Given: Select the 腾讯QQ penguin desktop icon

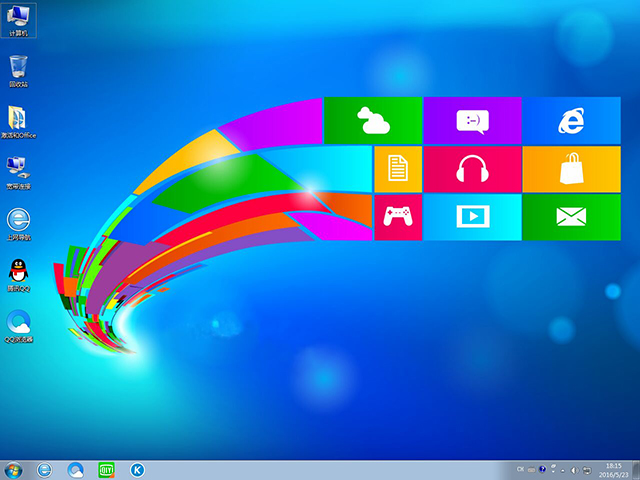Looking at the screenshot, I should pos(18,275).
